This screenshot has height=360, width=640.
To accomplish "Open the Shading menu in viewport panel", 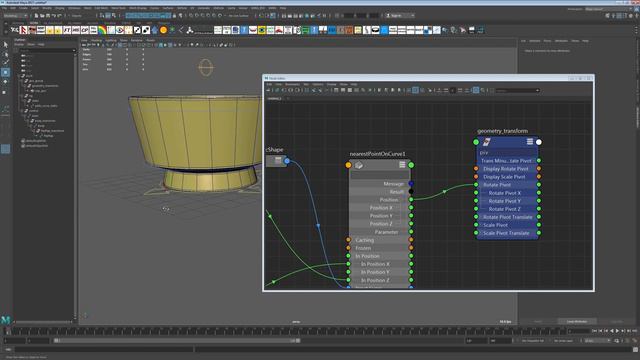I will pyautogui.click(x=96, y=40).
